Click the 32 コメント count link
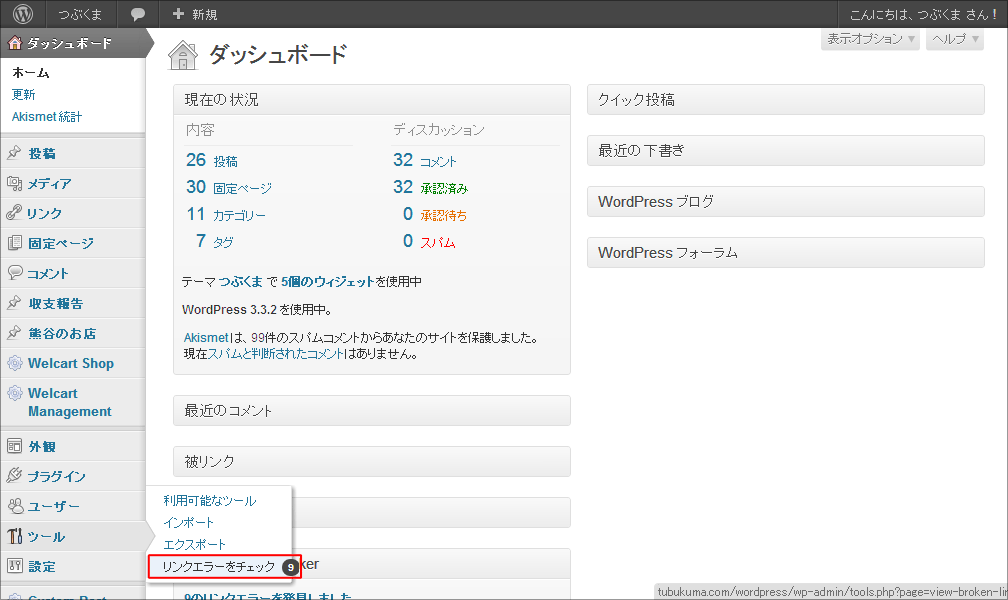1008x600 pixels. [425, 160]
